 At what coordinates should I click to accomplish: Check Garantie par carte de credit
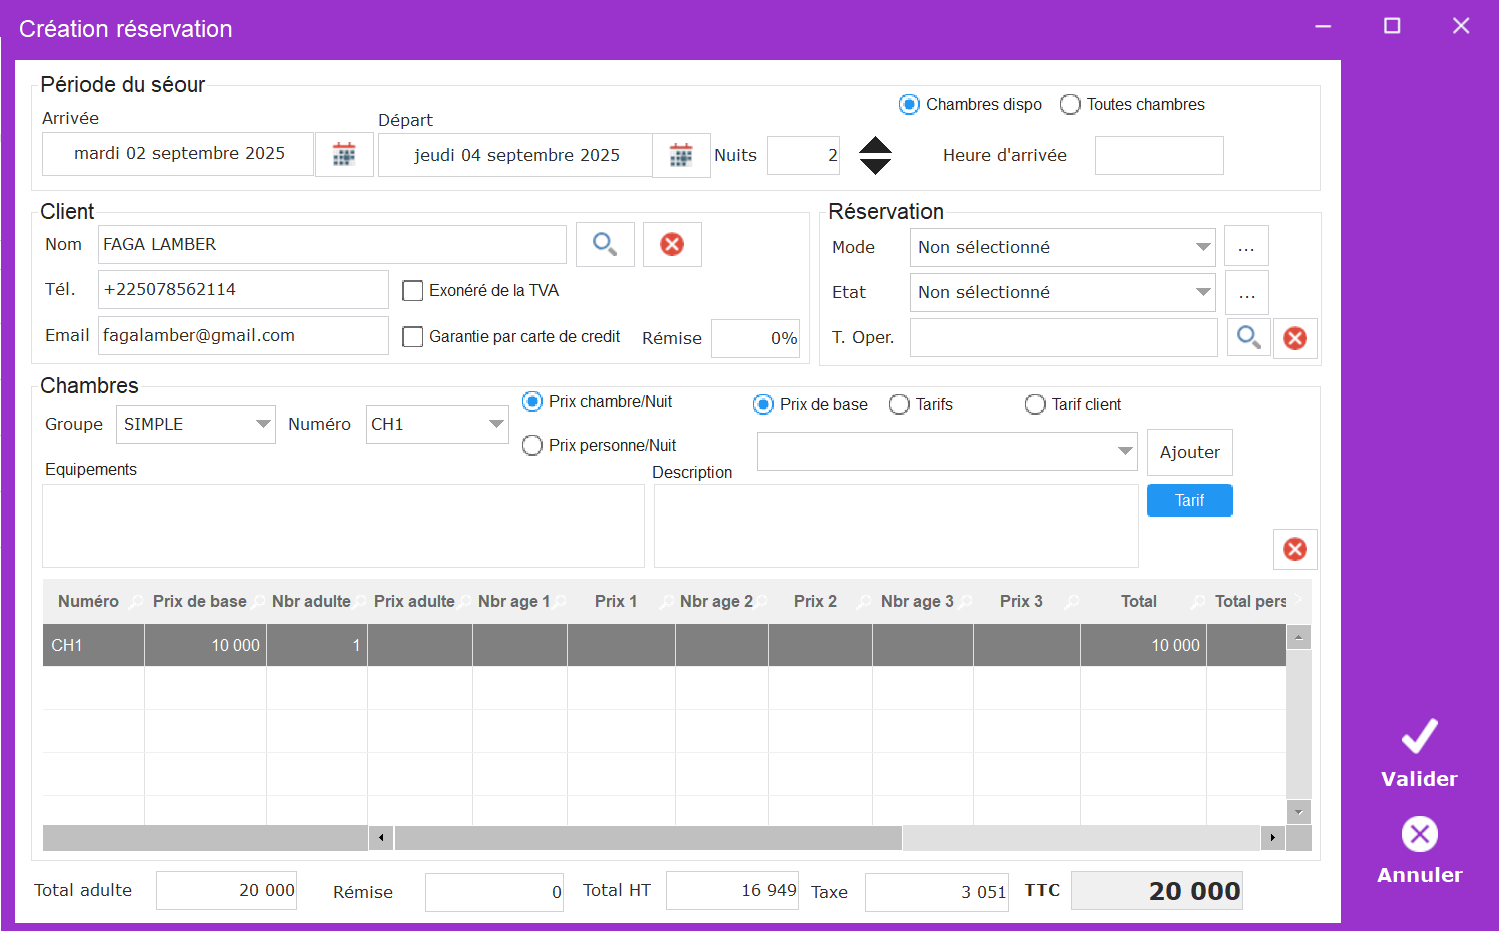(412, 337)
